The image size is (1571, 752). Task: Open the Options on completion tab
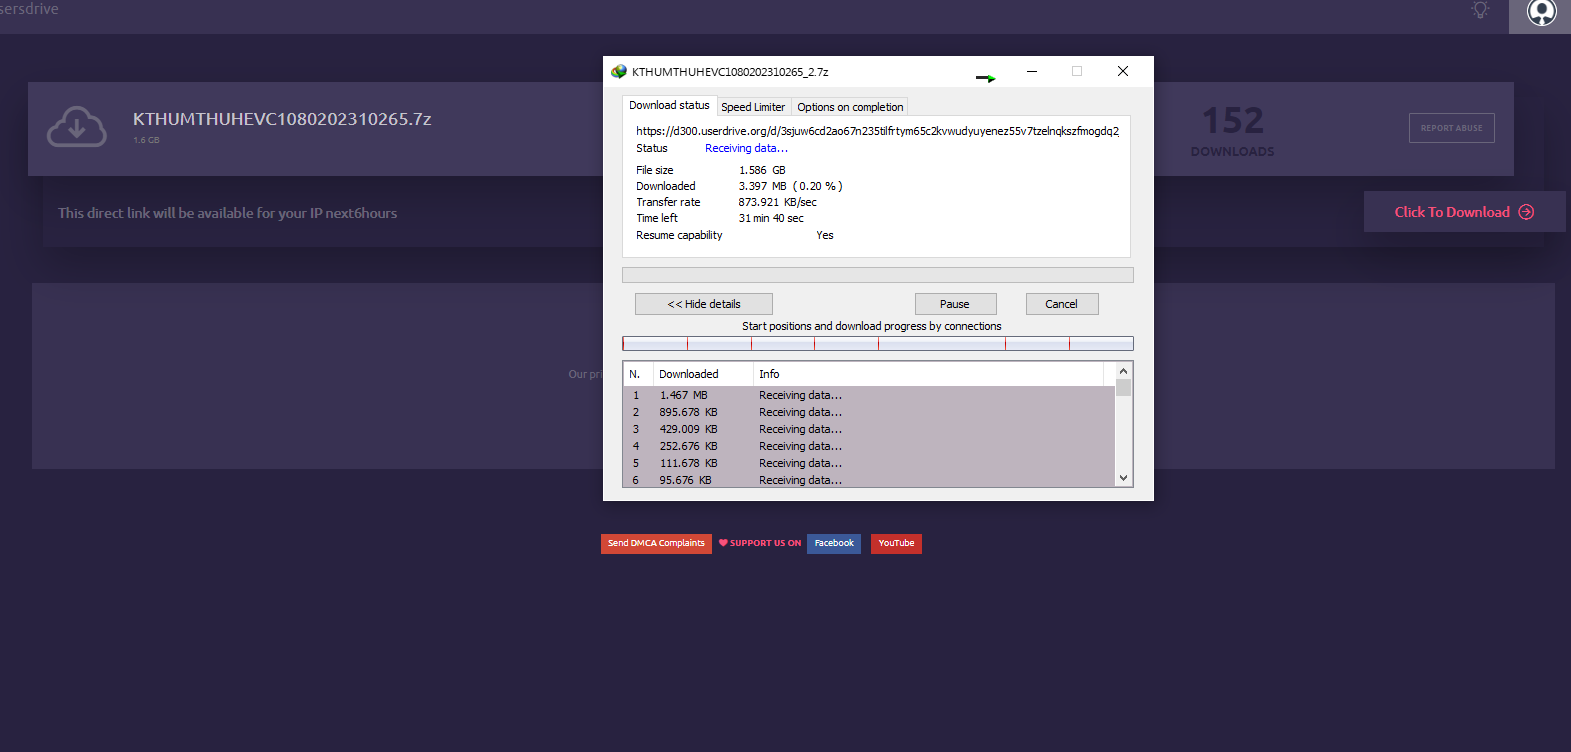click(850, 107)
